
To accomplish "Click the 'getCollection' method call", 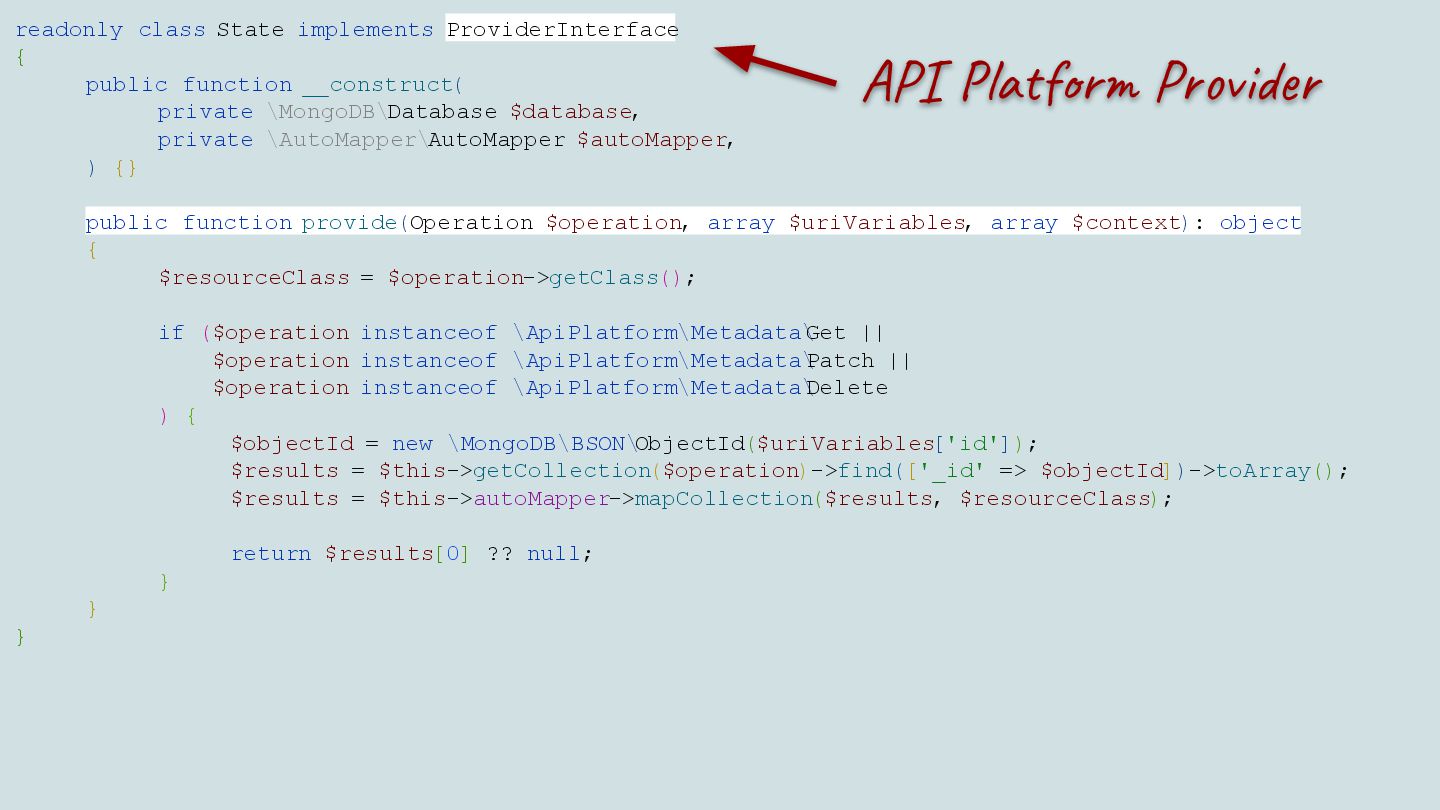I will [x=562, y=471].
